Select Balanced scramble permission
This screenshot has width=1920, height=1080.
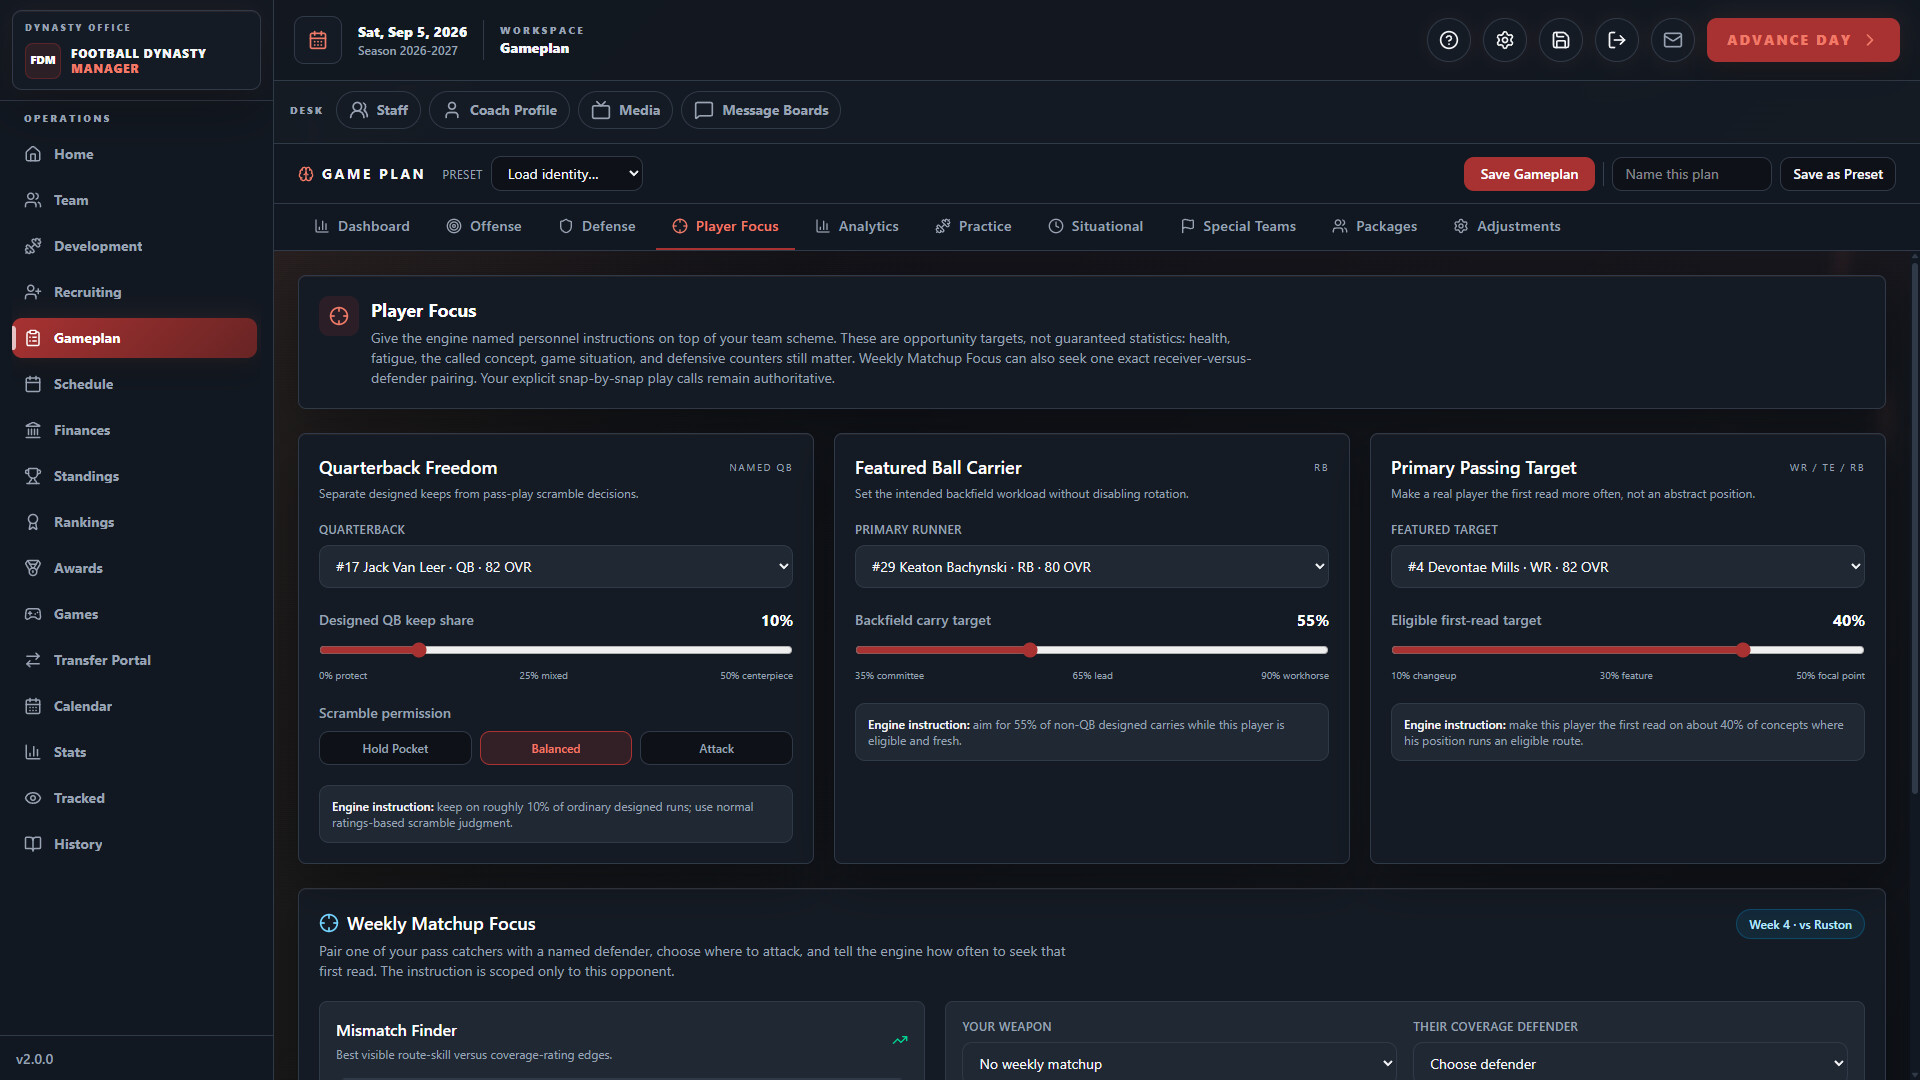pos(556,748)
